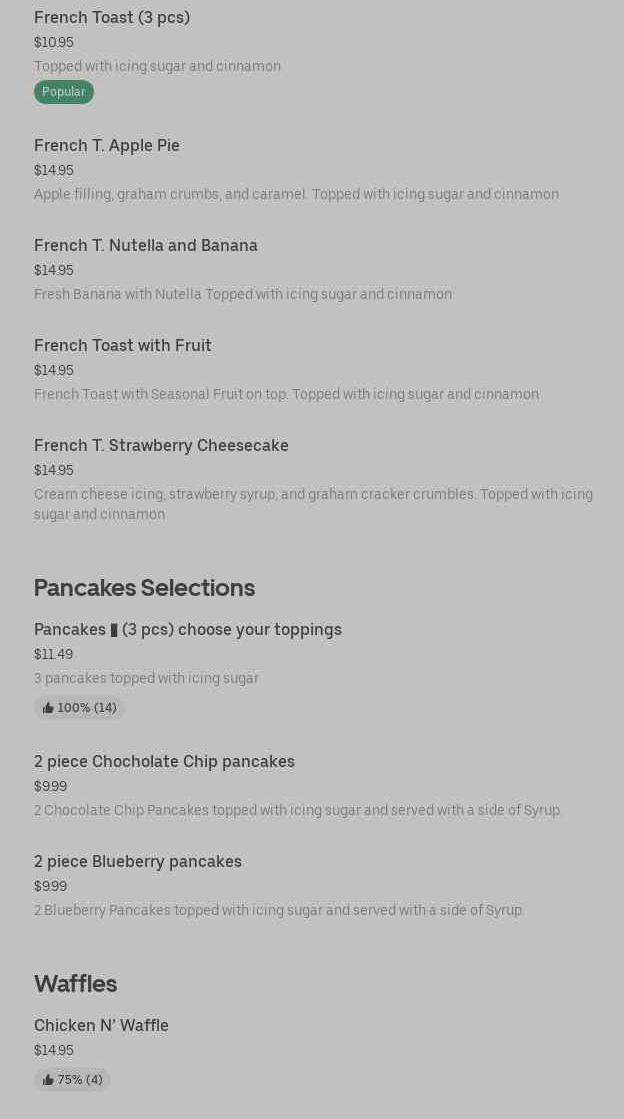This screenshot has height=1119, width=624.
Task: Click the Blueberry pancakes description text
Action: click(x=278, y=910)
